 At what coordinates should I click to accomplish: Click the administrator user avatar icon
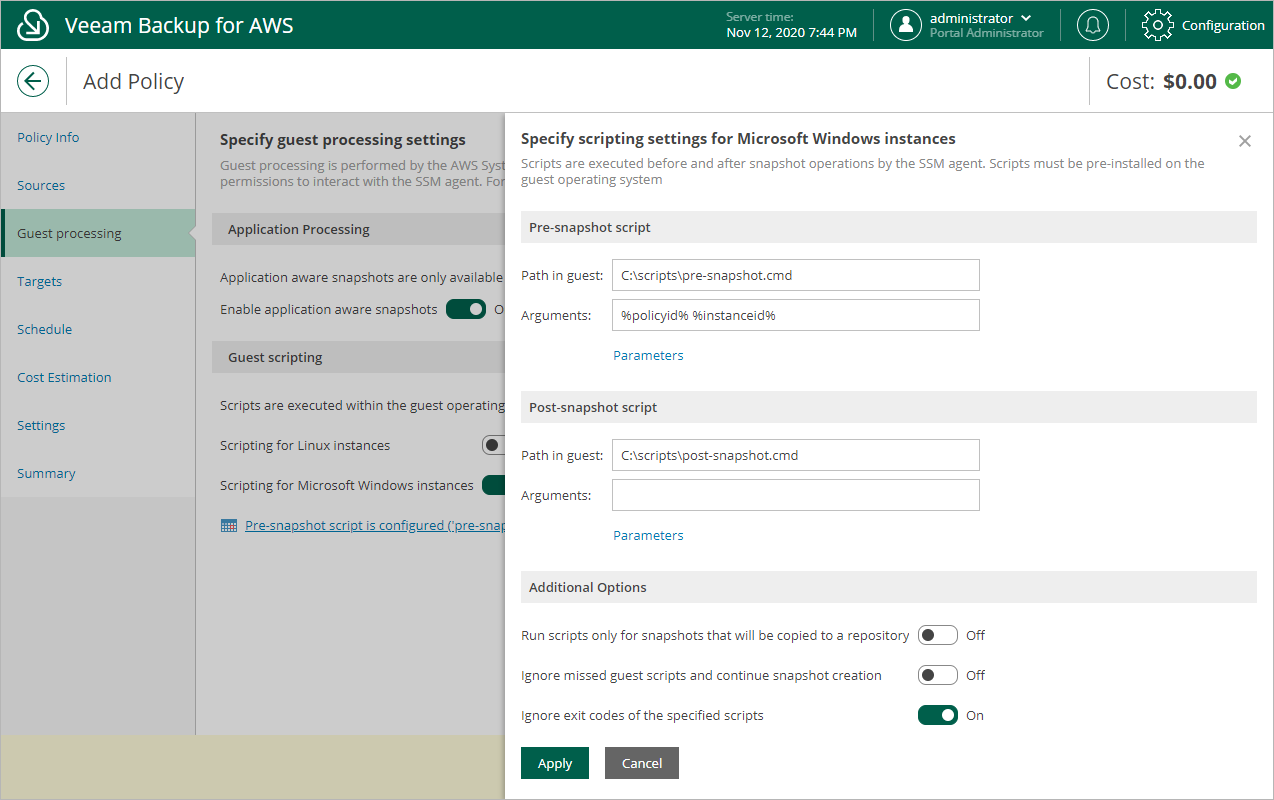pos(906,25)
